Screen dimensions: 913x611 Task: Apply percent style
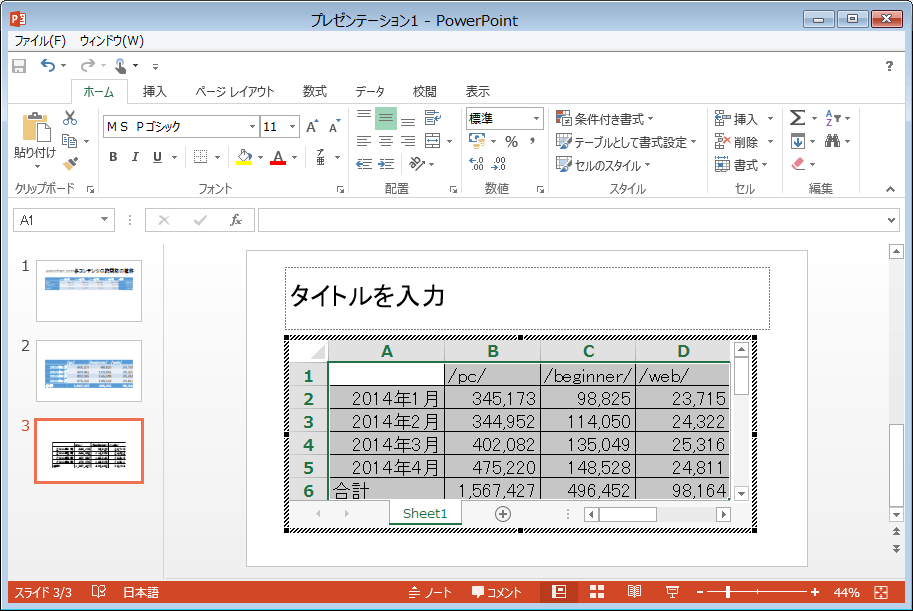pyautogui.click(x=511, y=141)
